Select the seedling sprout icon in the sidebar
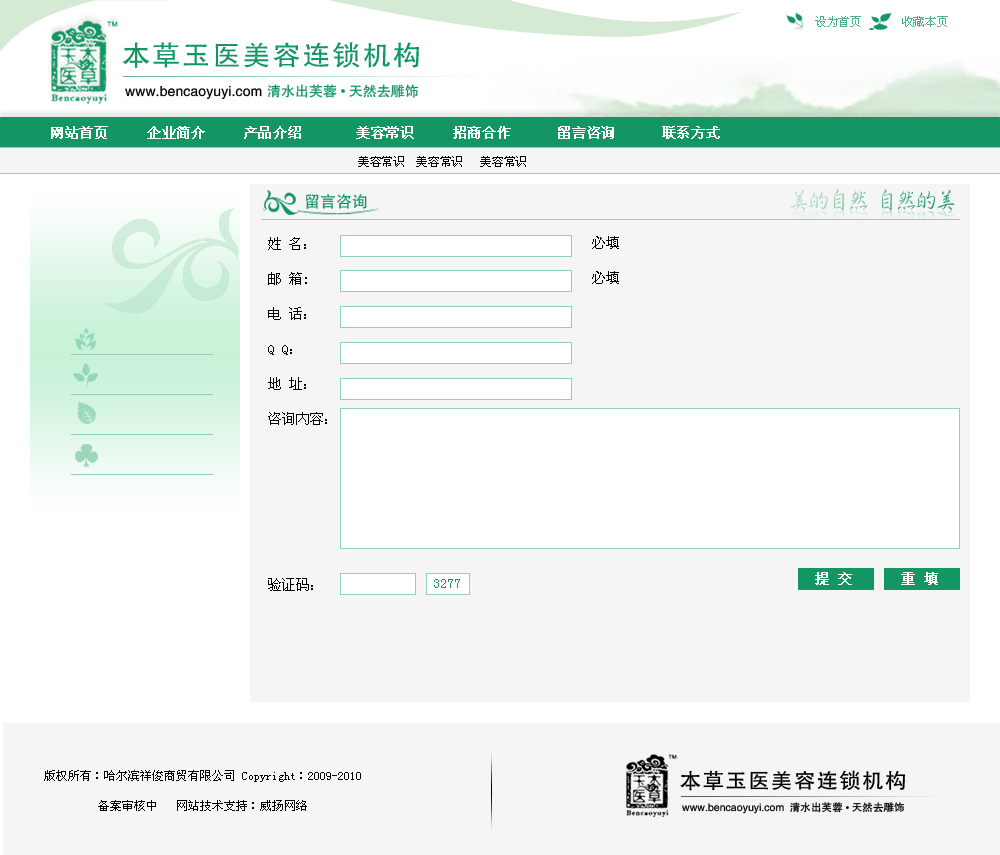 pyautogui.click(x=86, y=375)
